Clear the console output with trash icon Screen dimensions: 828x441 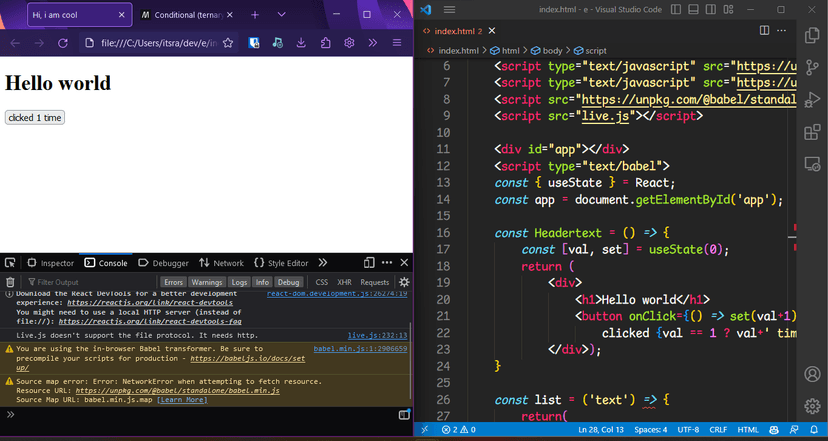click(x=10, y=282)
